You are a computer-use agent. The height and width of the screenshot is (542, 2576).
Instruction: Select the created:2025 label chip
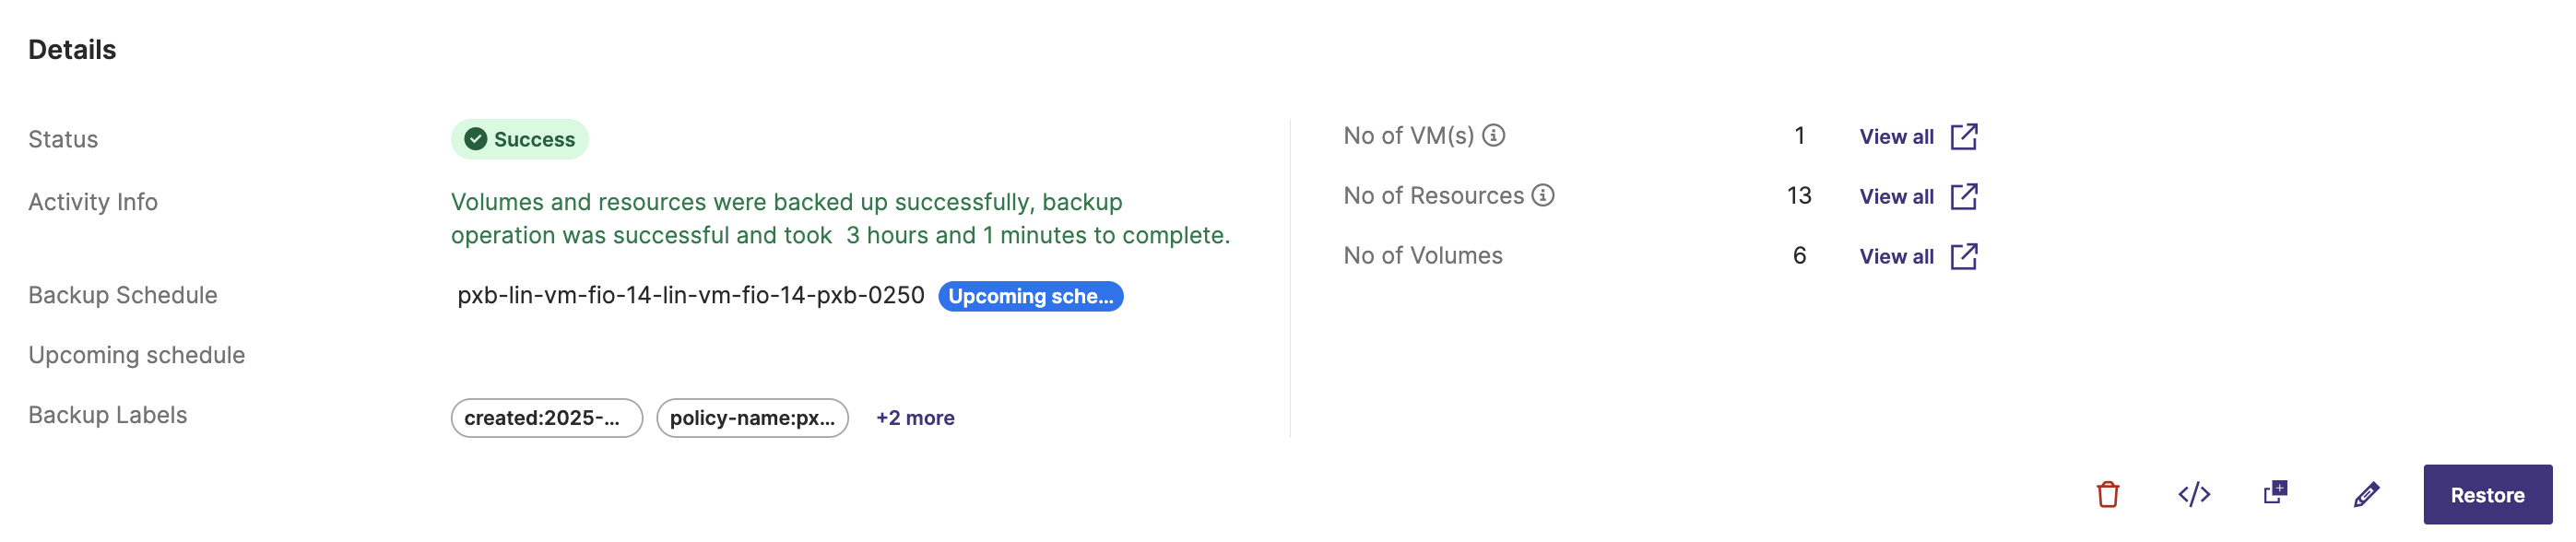(546, 418)
